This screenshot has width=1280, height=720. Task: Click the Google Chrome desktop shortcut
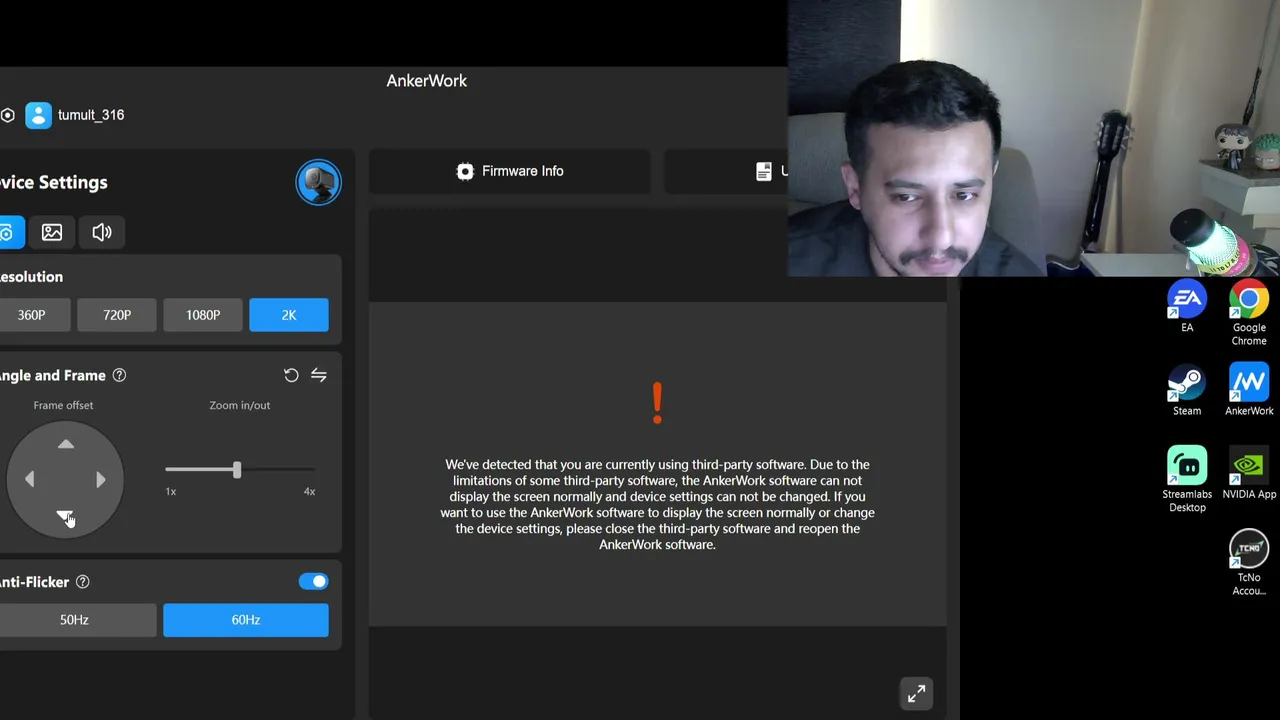click(1249, 314)
